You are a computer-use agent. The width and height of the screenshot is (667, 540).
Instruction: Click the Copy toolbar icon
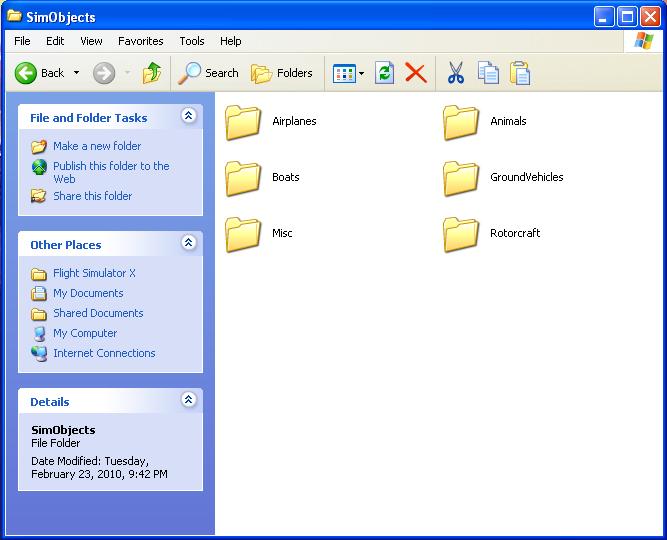tap(488, 73)
